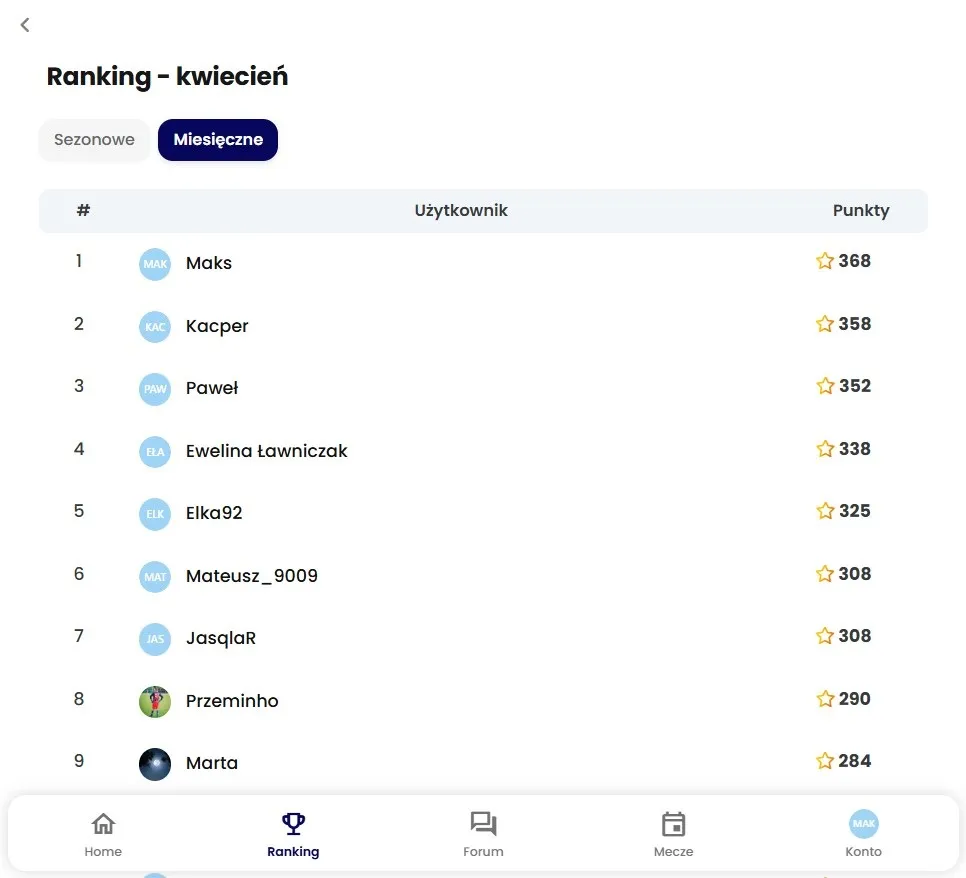966x878 pixels.
Task: Select the Ranking trophy icon
Action: click(x=293, y=824)
